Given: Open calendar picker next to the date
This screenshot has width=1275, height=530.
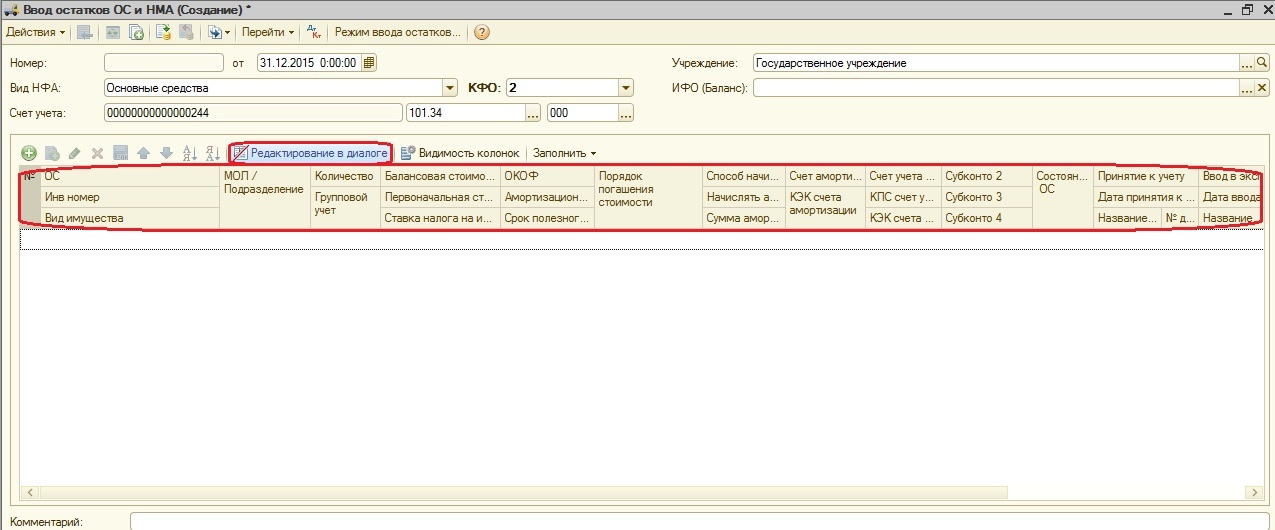Looking at the screenshot, I should pos(369,63).
